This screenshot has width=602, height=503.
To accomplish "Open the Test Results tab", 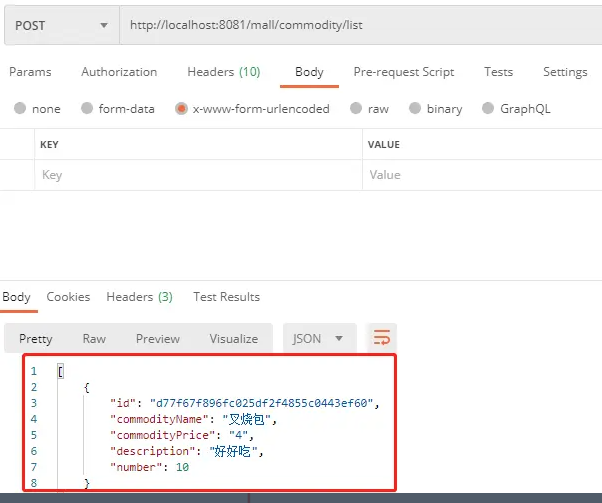I will tap(227, 297).
